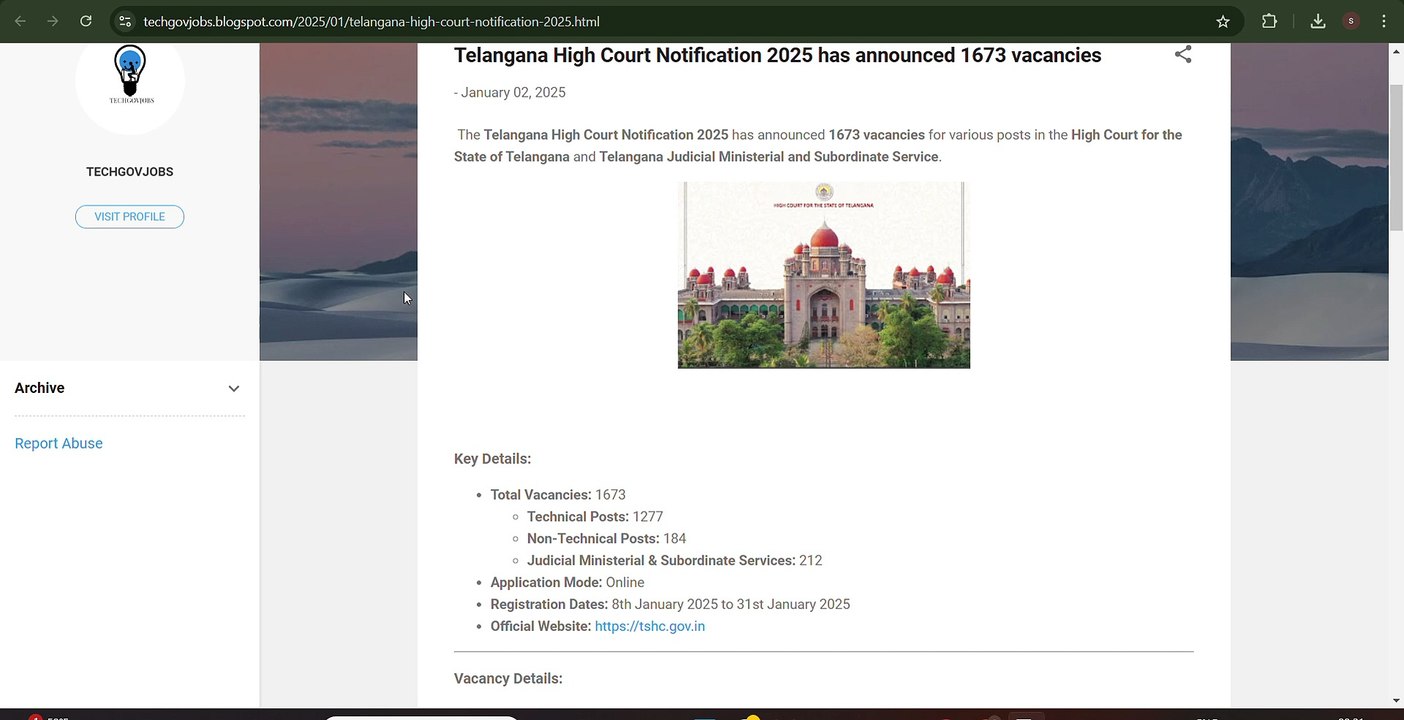Click the page scrollbar thumb
This screenshot has width=1404, height=720.
click(x=1396, y=158)
